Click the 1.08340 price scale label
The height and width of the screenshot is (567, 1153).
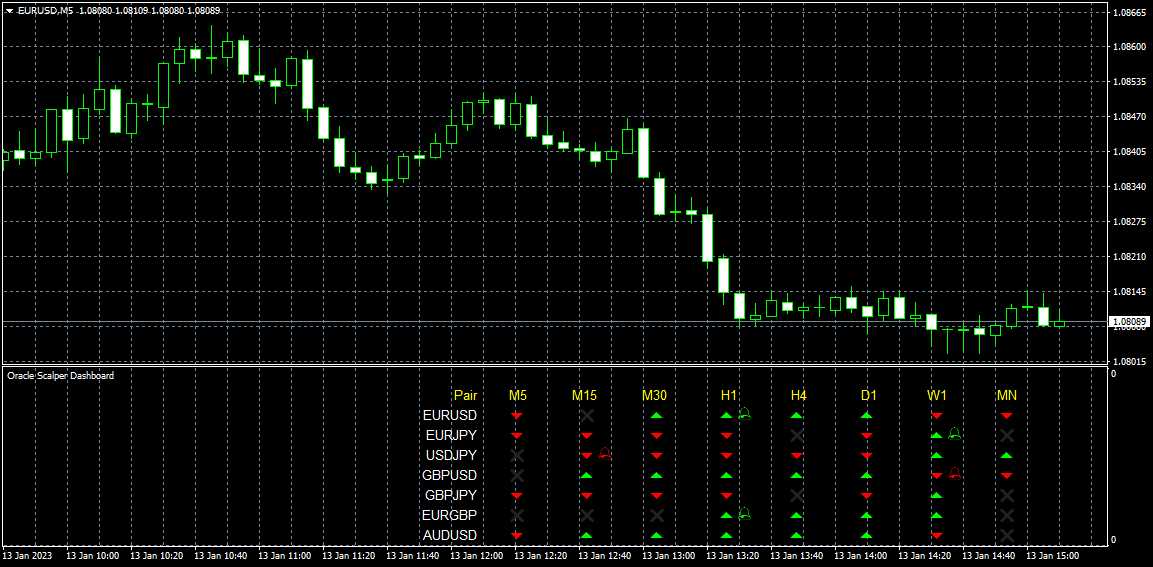coord(1129,187)
